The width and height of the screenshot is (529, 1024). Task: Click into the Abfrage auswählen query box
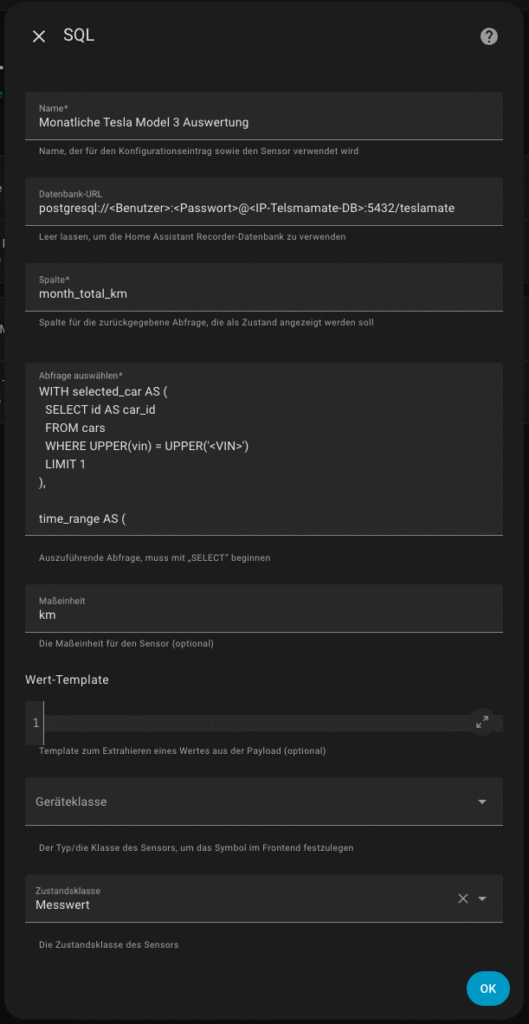coord(264,449)
